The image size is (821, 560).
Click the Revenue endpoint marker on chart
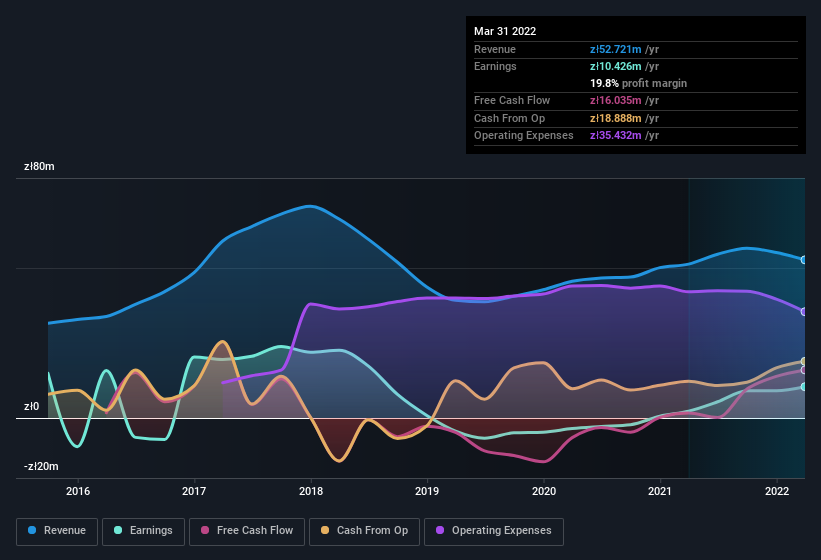(804, 260)
